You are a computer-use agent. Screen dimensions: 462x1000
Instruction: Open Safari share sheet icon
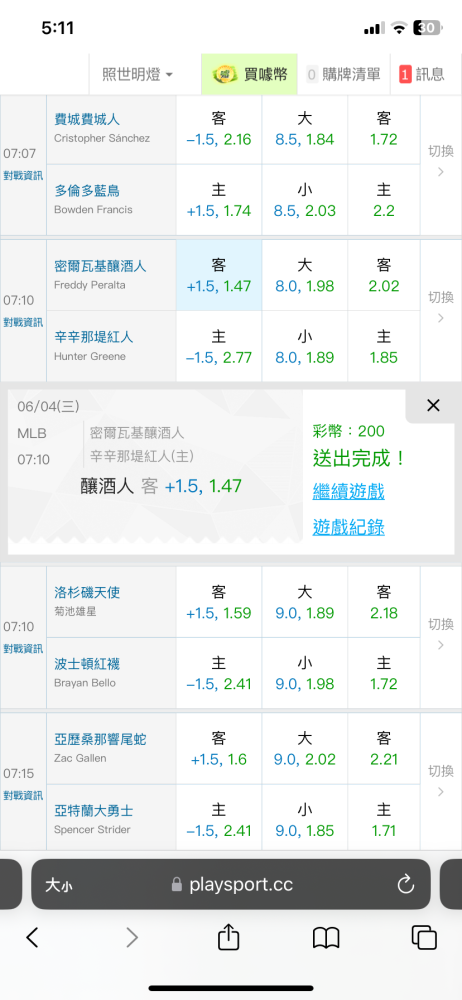coord(228,937)
